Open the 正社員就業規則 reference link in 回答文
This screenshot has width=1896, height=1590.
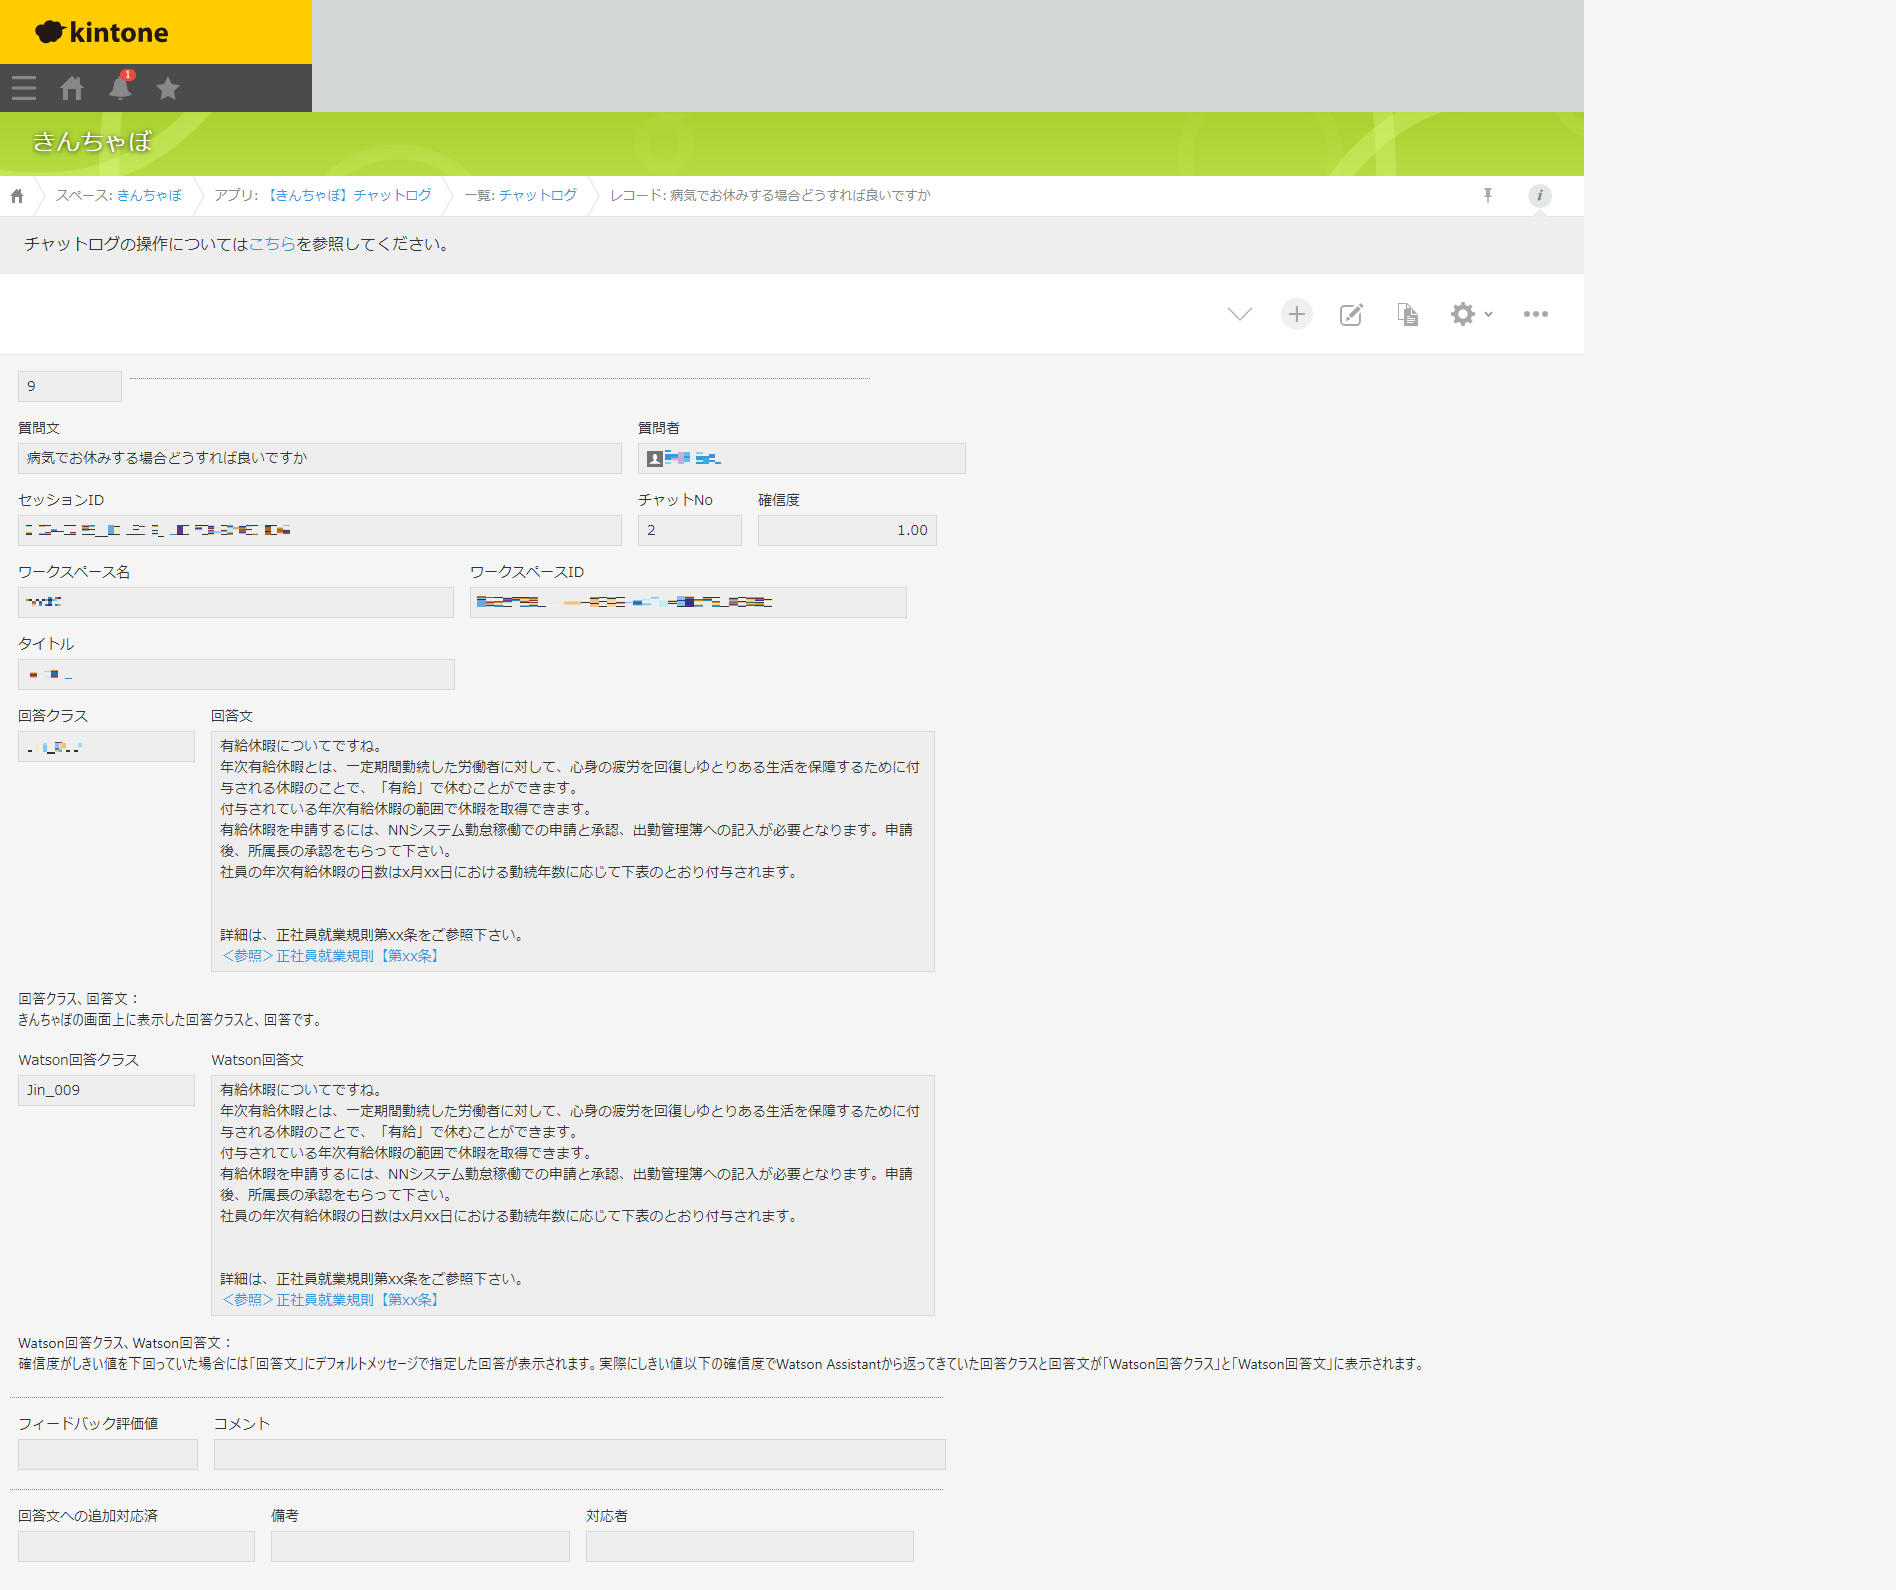pos(331,956)
